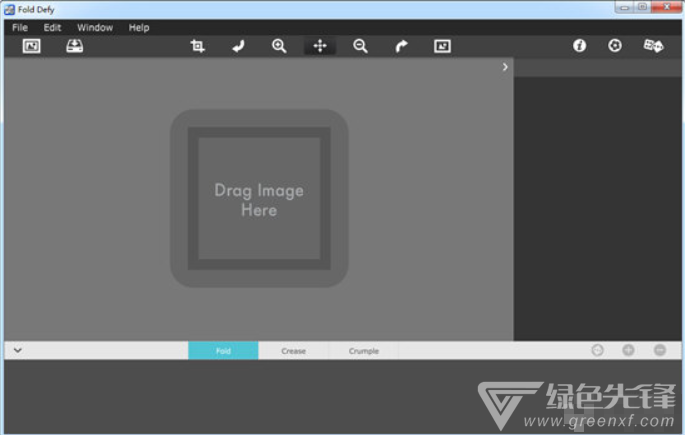
Task: Collapse the right side panel chevron
Action: (505, 67)
